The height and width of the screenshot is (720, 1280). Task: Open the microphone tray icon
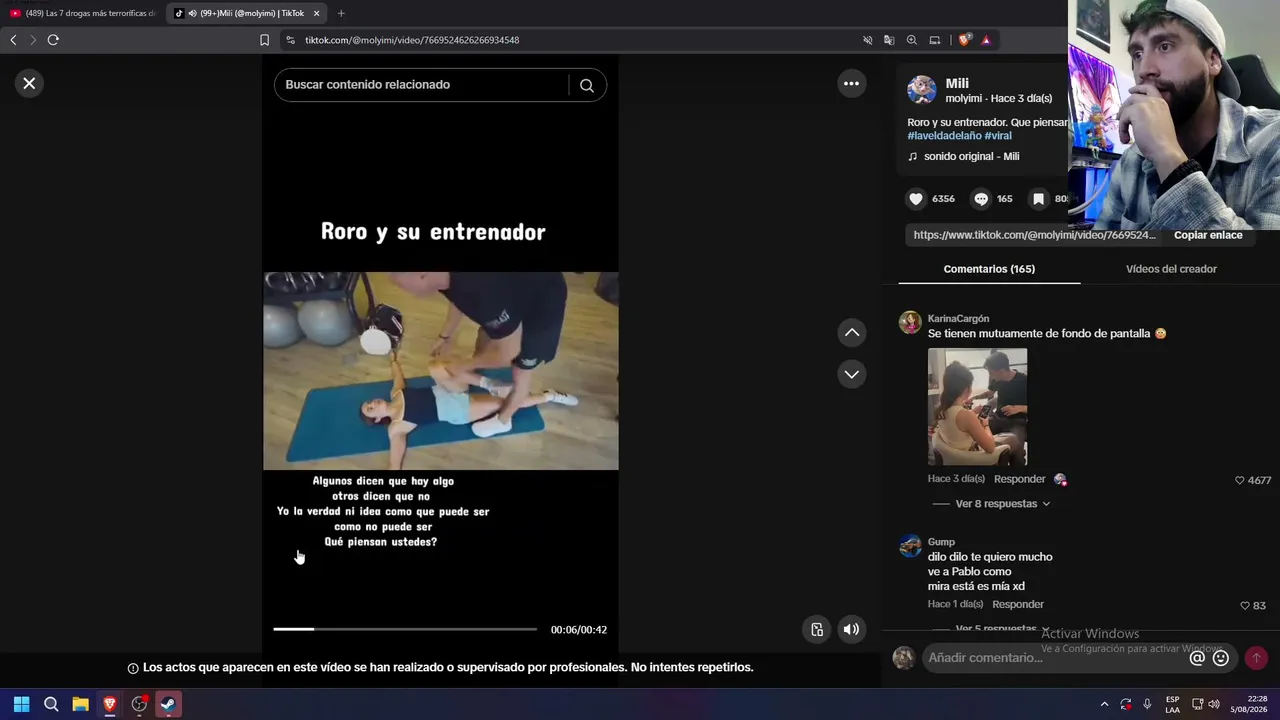coord(1147,704)
